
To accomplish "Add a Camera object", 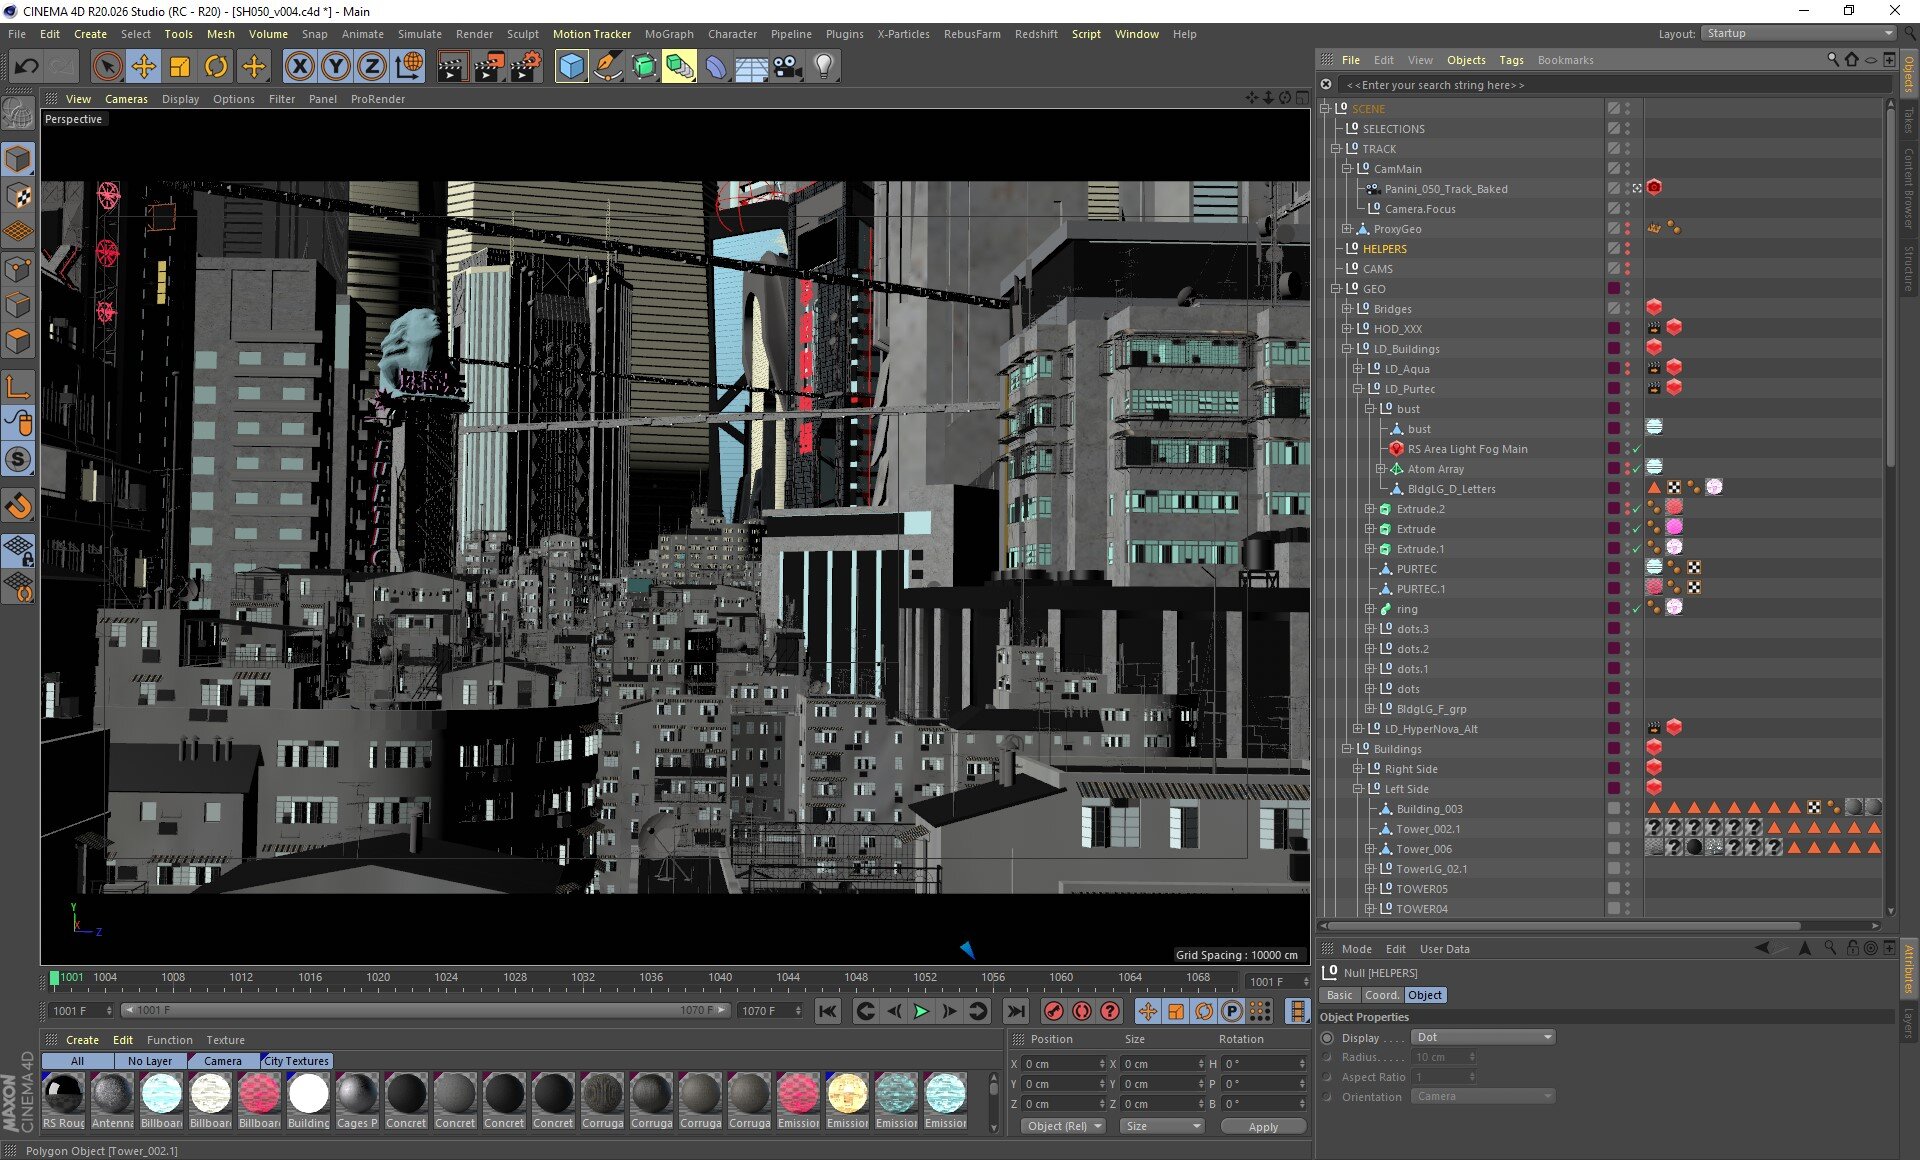I will [x=788, y=67].
